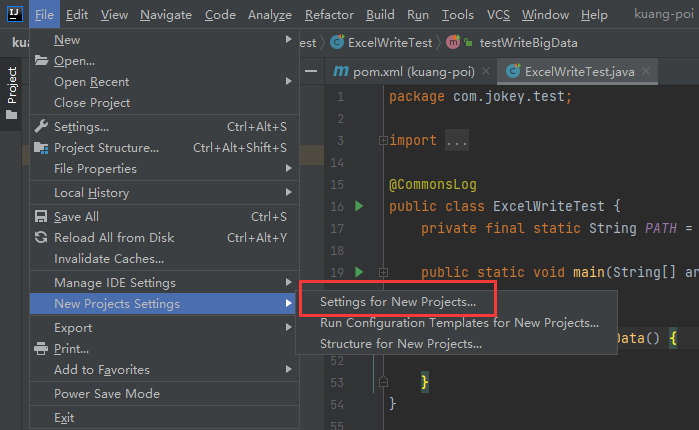Click the hide panel minus icon
The height and width of the screenshot is (430, 699).
pos(311,71)
